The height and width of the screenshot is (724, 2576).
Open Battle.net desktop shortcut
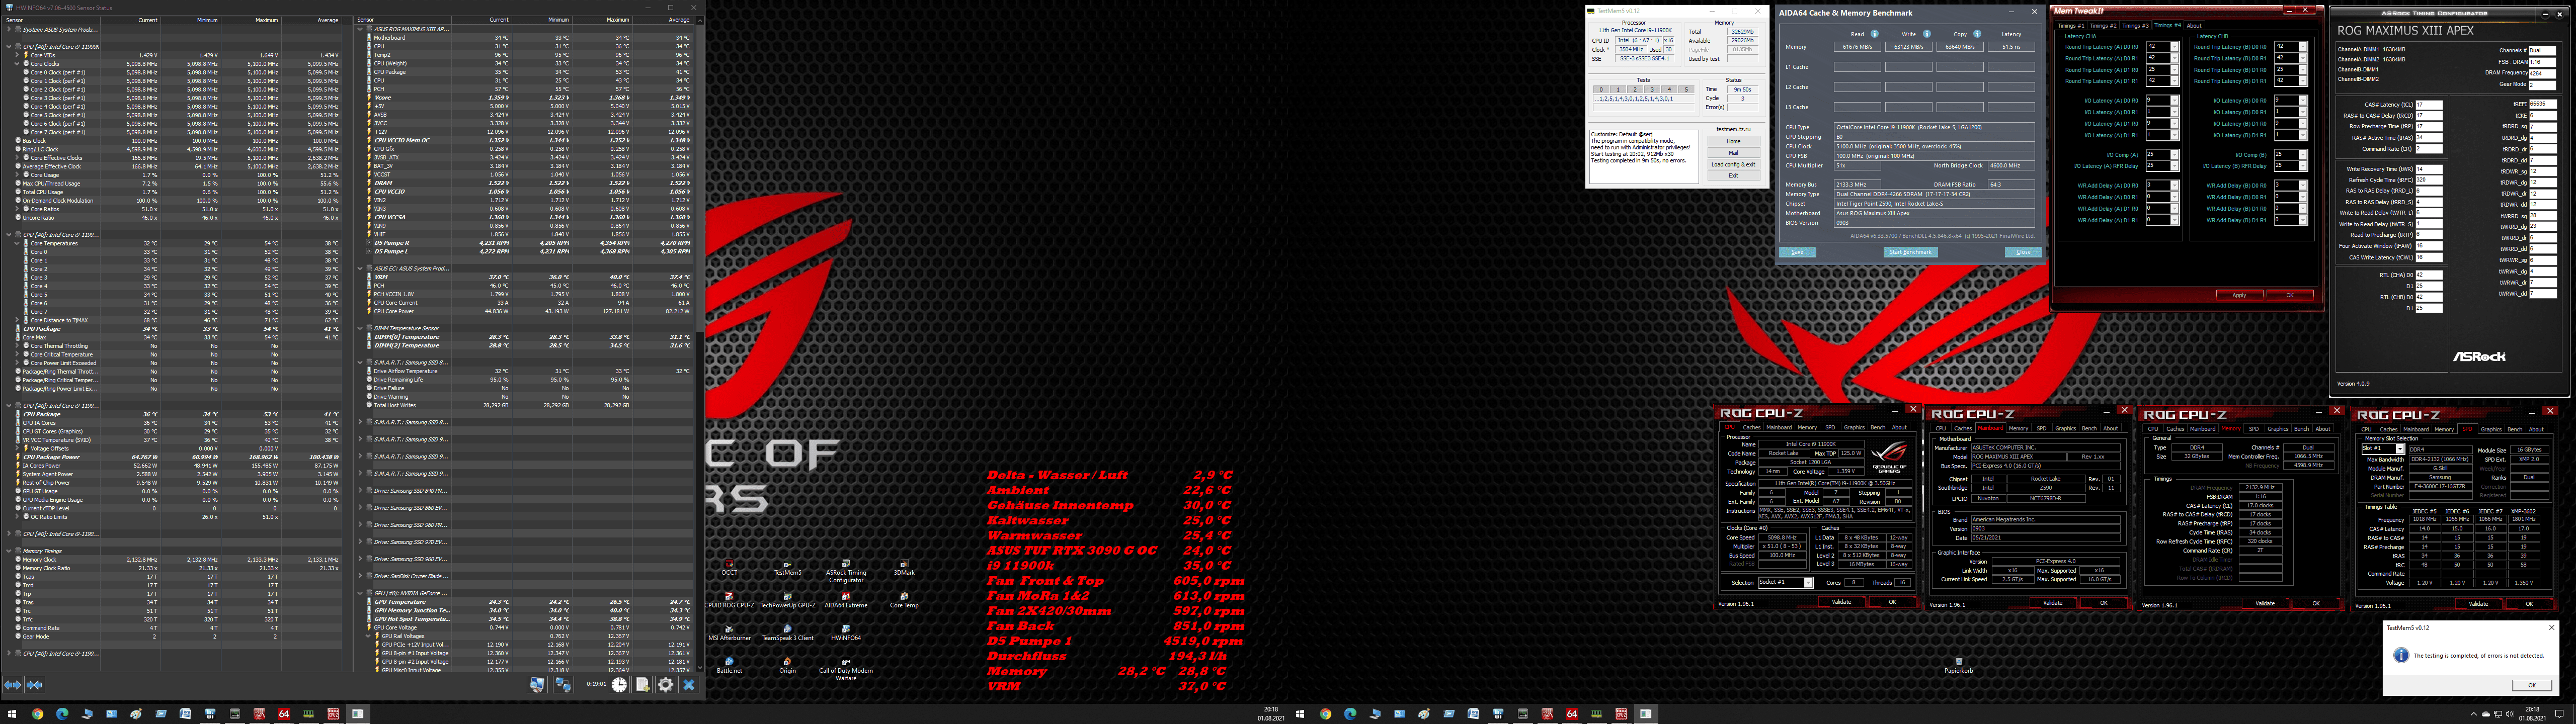coord(730,665)
